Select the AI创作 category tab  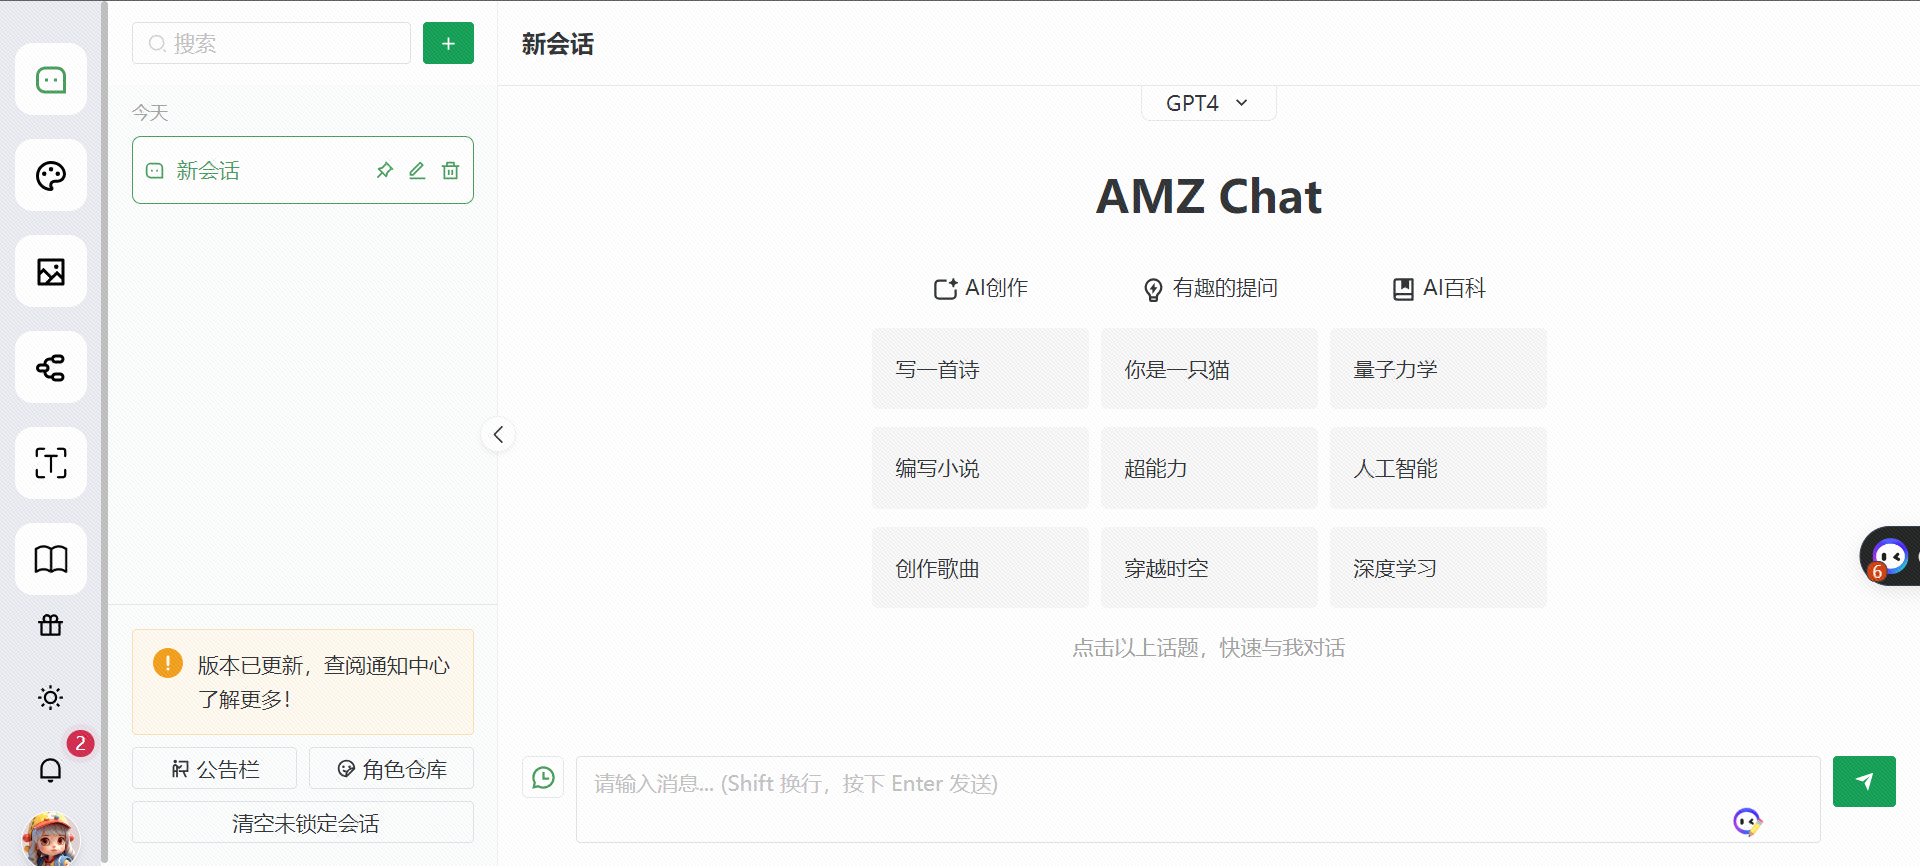(980, 289)
